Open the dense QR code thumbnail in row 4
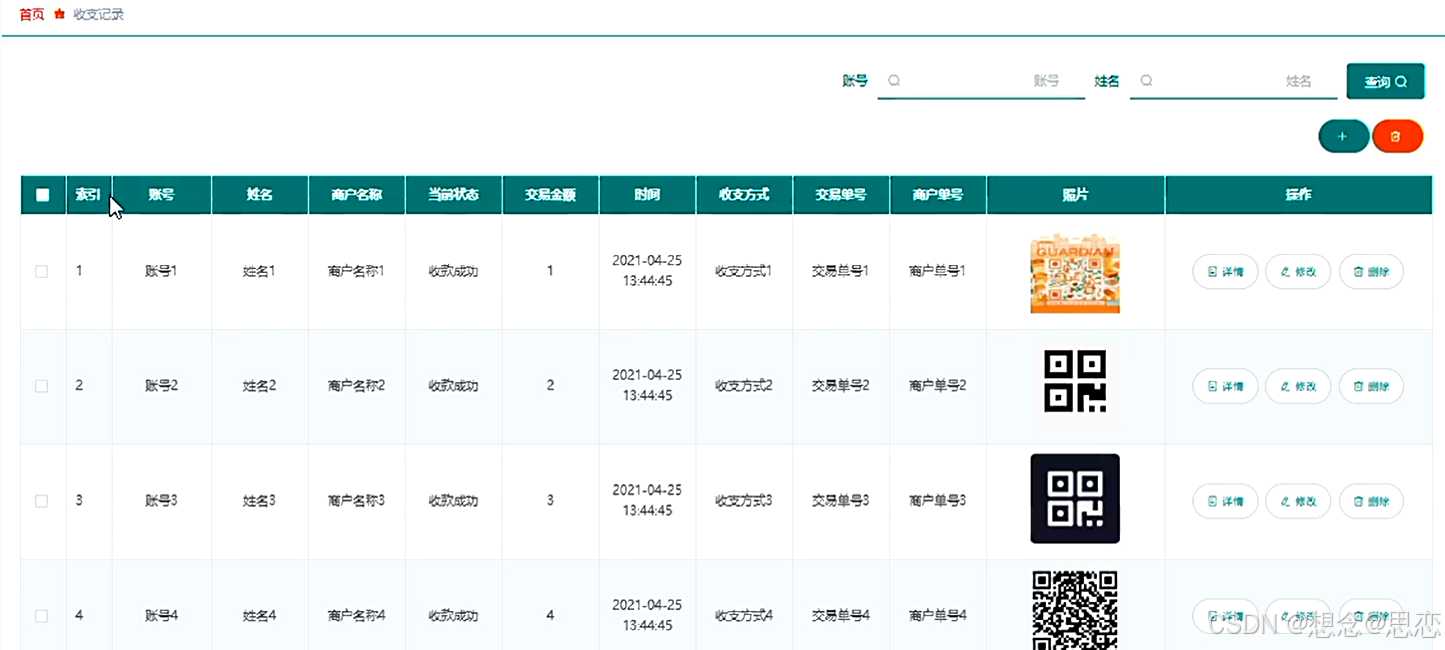This screenshot has width=1445, height=650. 1075,609
